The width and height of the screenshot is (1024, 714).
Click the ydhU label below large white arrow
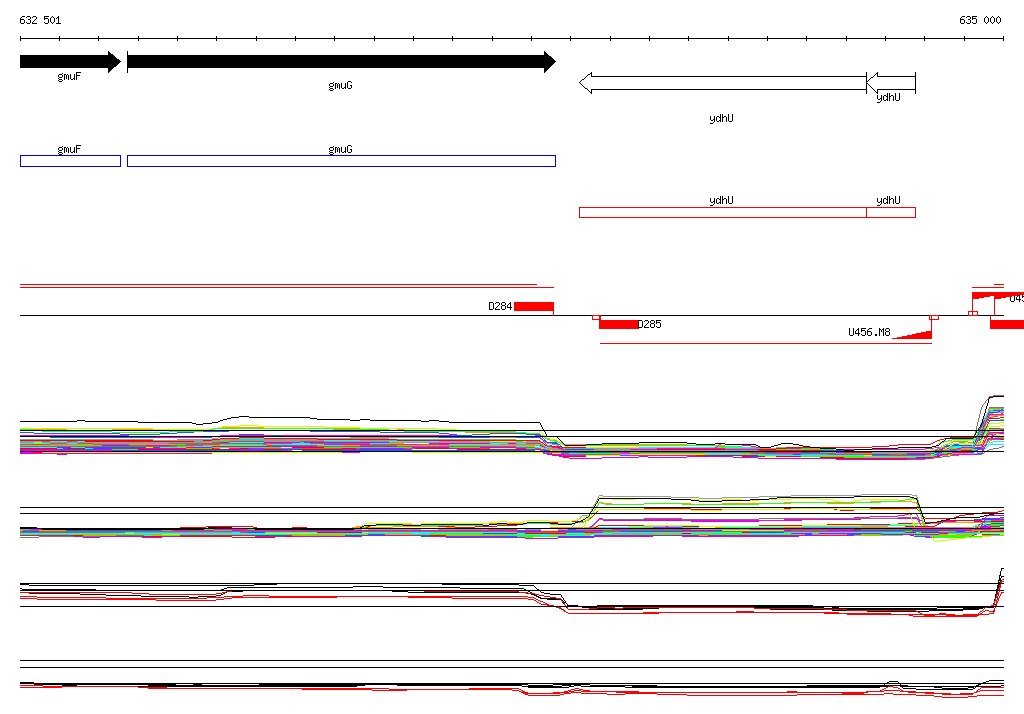tap(721, 118)
